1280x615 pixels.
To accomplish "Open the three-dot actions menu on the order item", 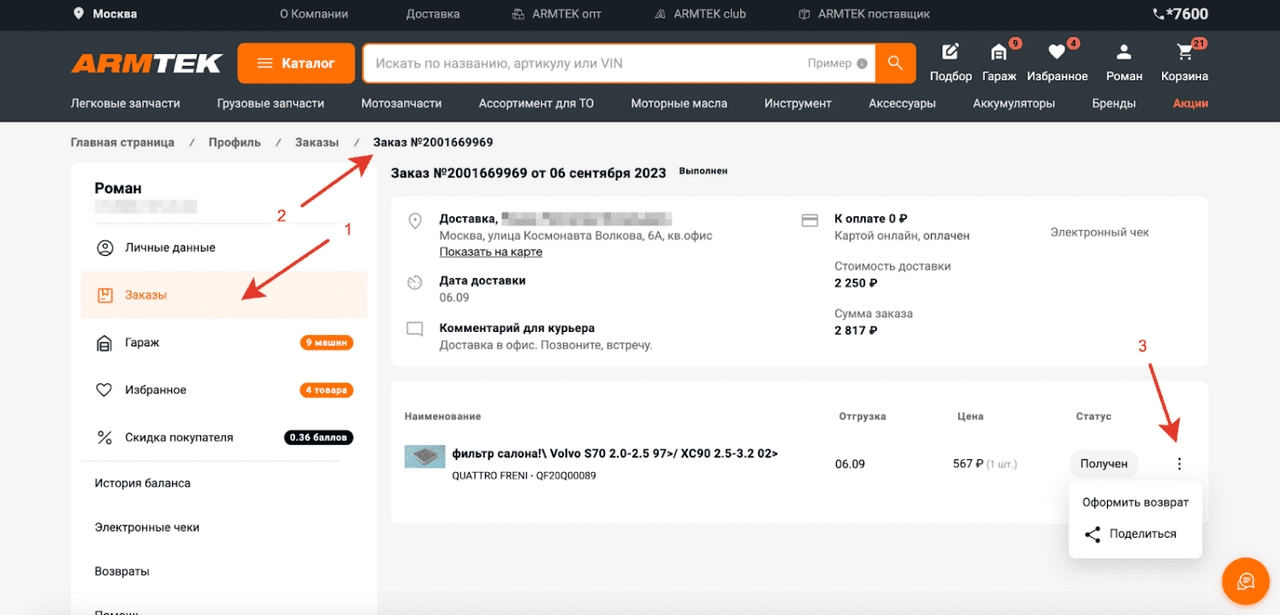I will (x=1178, y=463).
